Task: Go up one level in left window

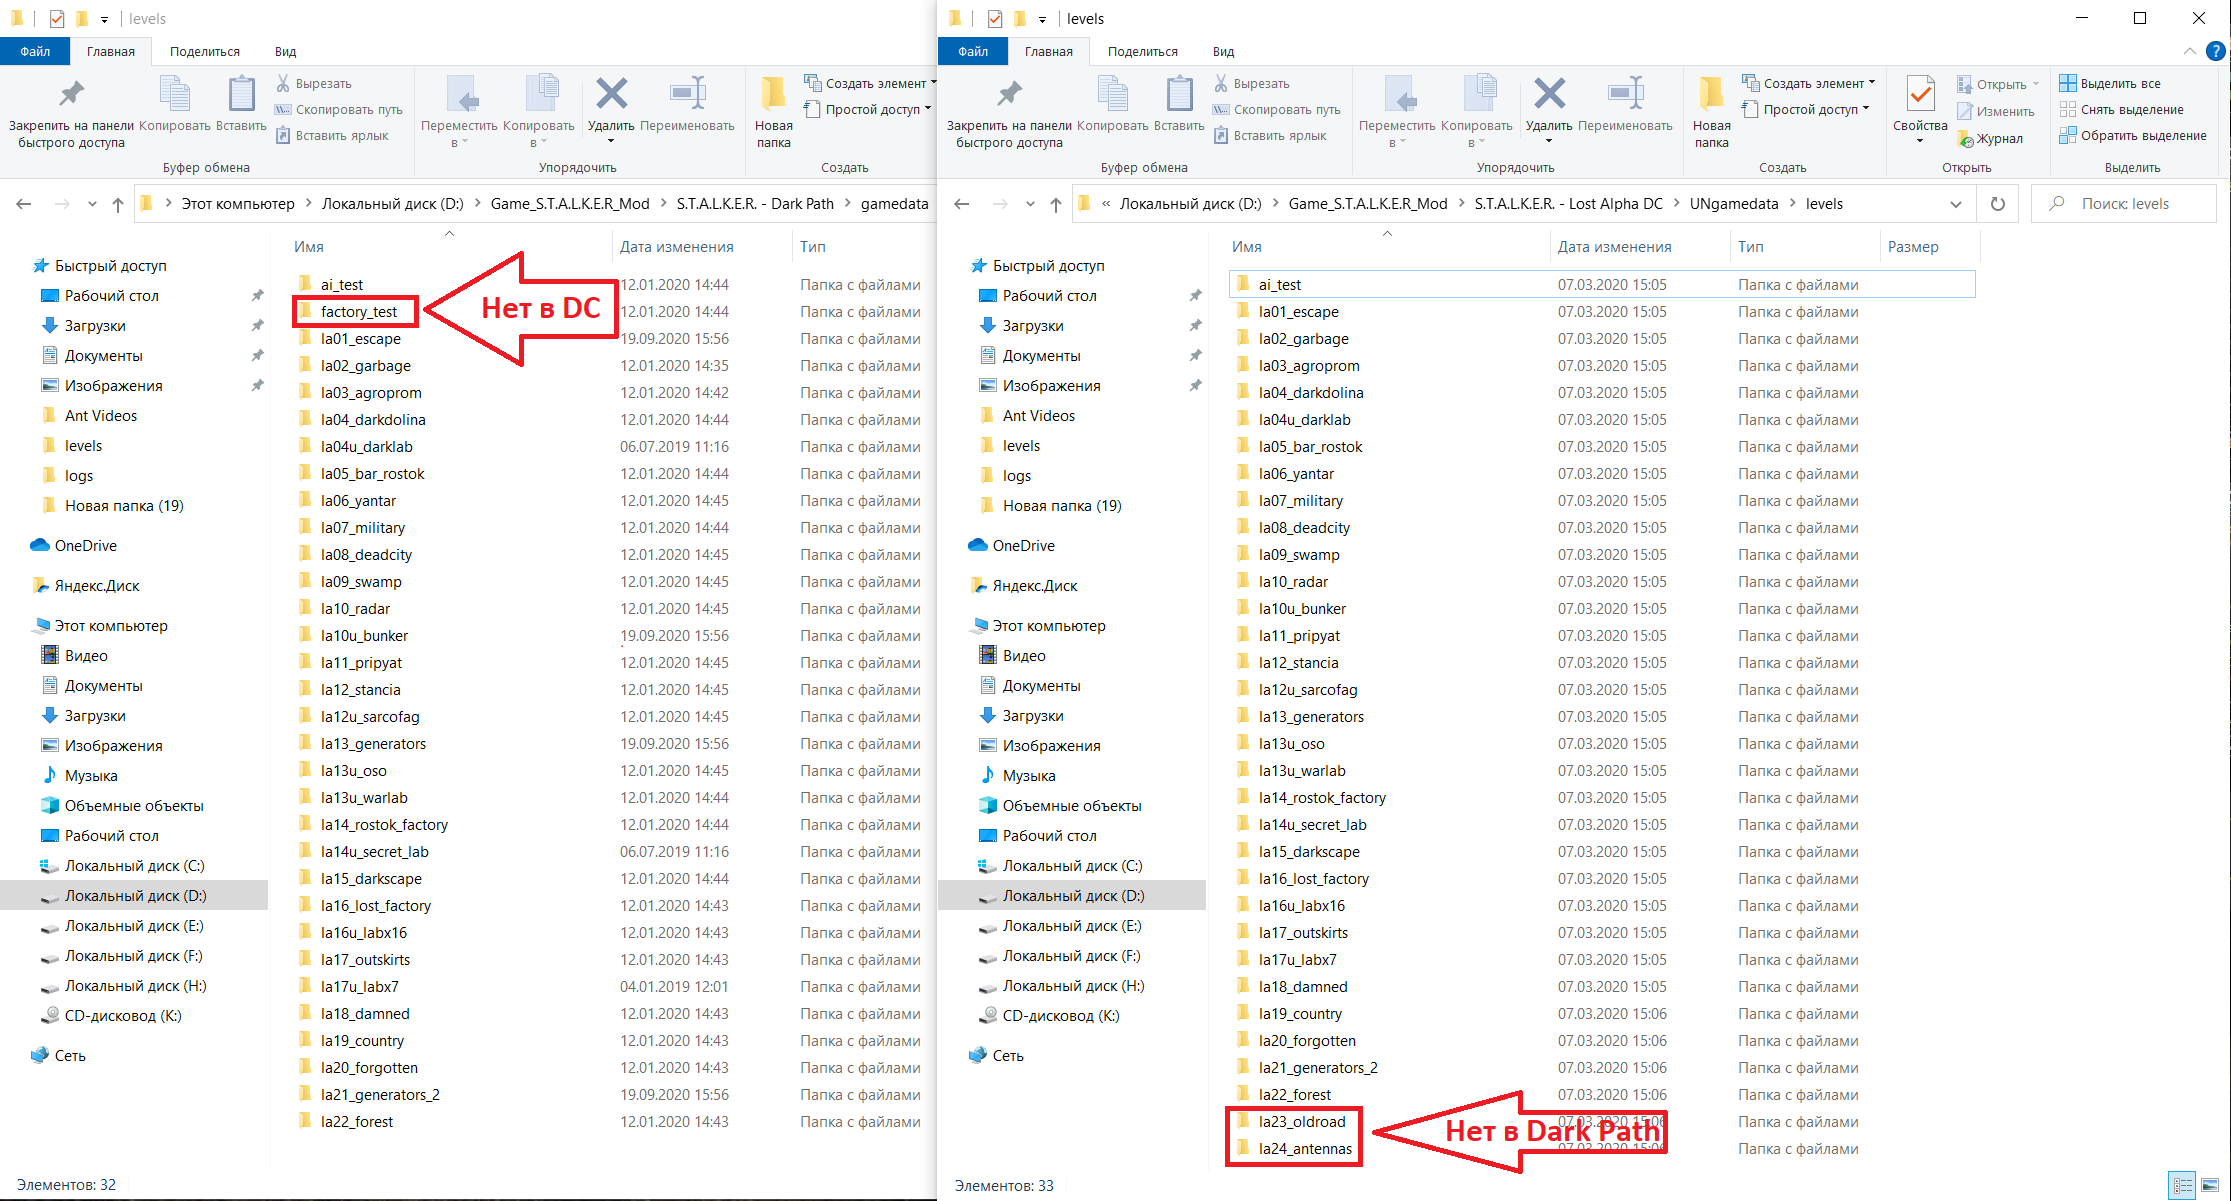Action: 118,204
